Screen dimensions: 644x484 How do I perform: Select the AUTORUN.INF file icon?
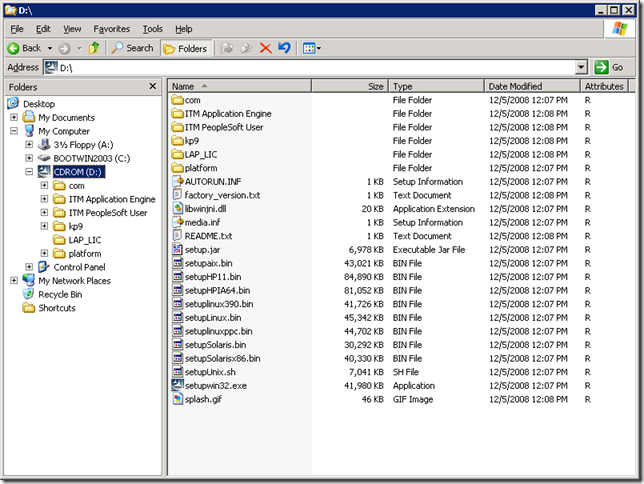pos(177,181)
